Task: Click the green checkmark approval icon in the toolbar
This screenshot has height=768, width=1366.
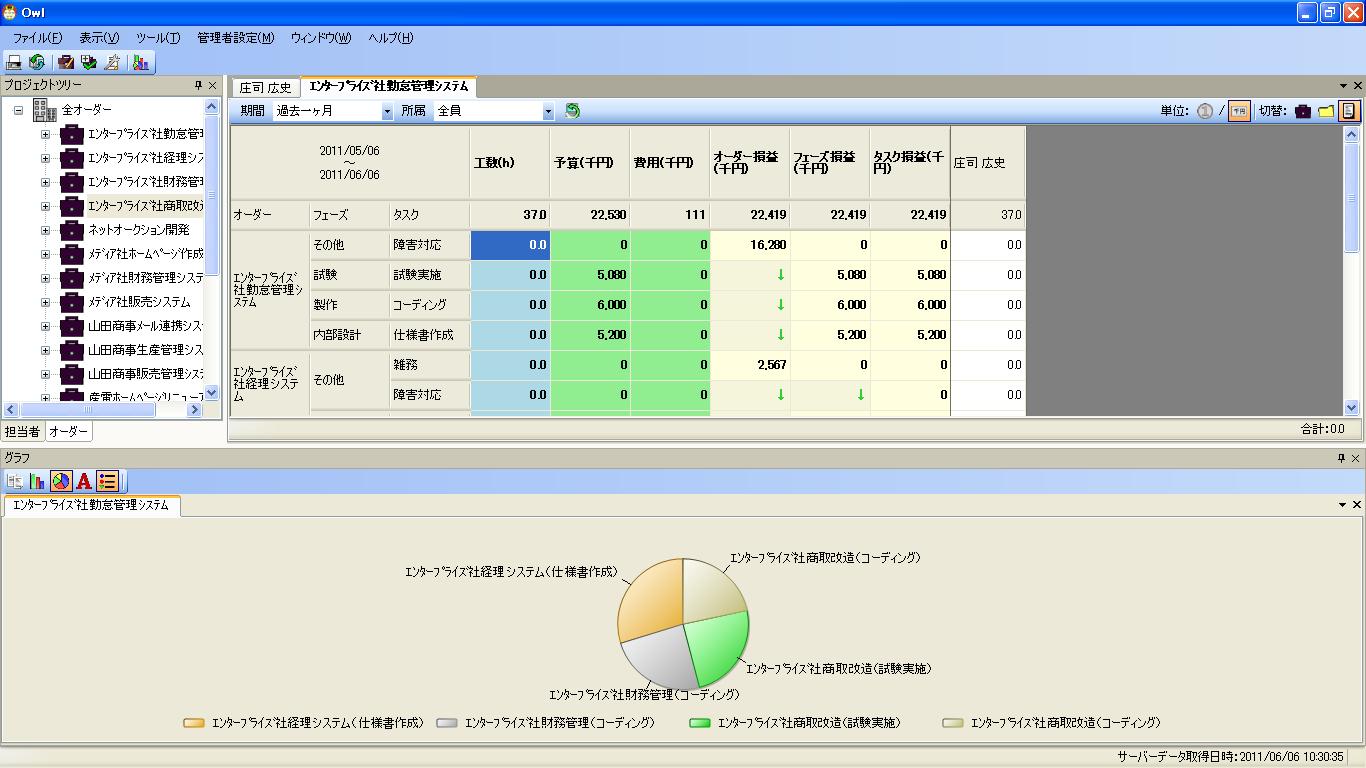Action: [89, 62]
